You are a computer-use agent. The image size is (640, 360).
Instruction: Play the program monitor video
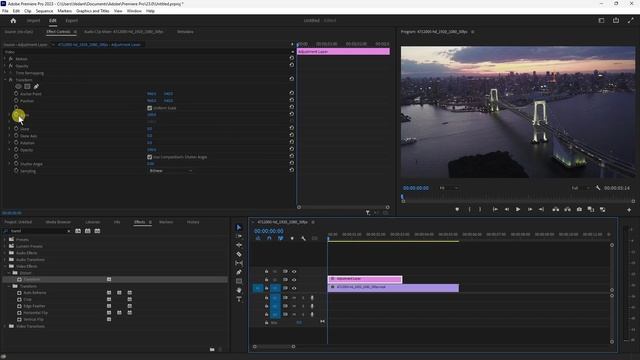pyautogui.click(x=518, y=209)
